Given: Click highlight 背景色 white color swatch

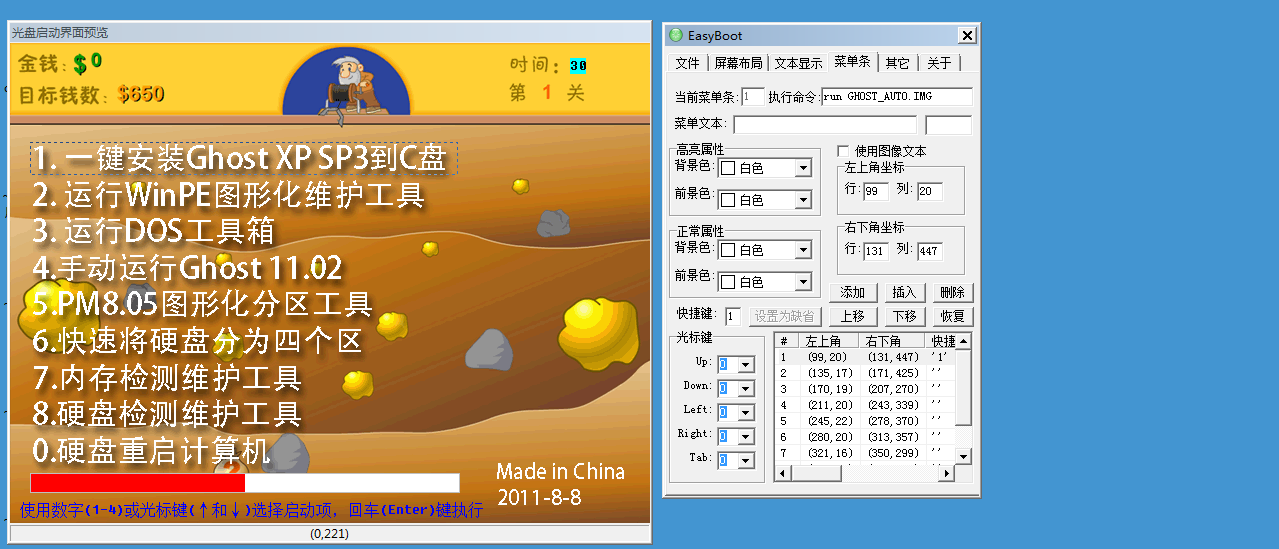Looking at the screenshot, I should point(728,168).
